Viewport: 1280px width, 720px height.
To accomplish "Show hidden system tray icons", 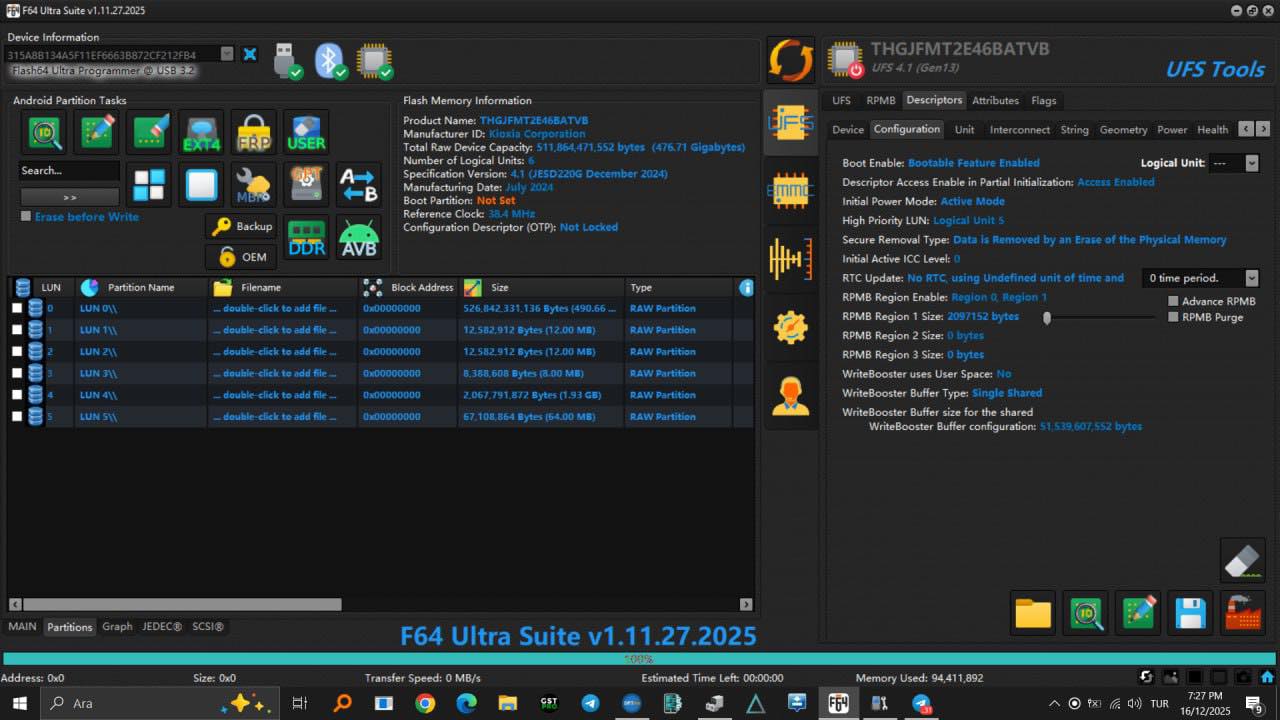I will [1055, 703].
